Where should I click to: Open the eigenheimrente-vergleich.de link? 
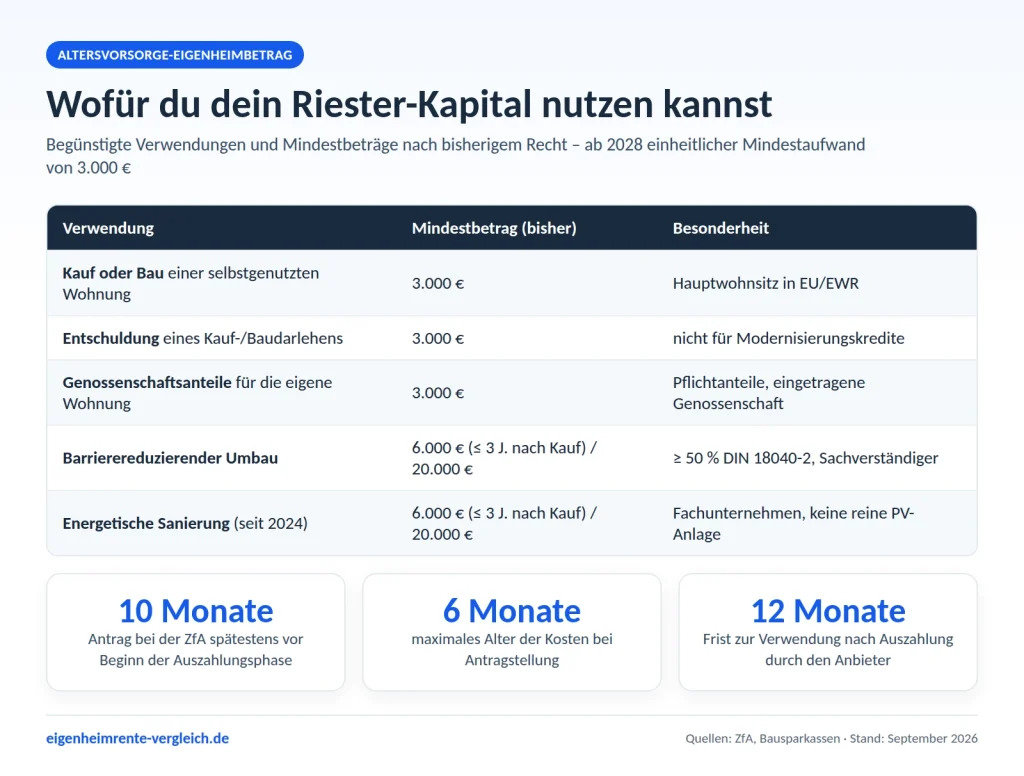(137, 738)
